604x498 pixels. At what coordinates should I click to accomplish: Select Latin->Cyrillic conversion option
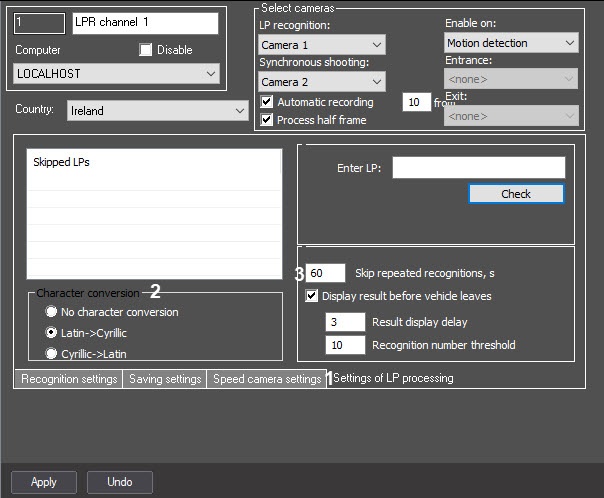tap(51, 332)
